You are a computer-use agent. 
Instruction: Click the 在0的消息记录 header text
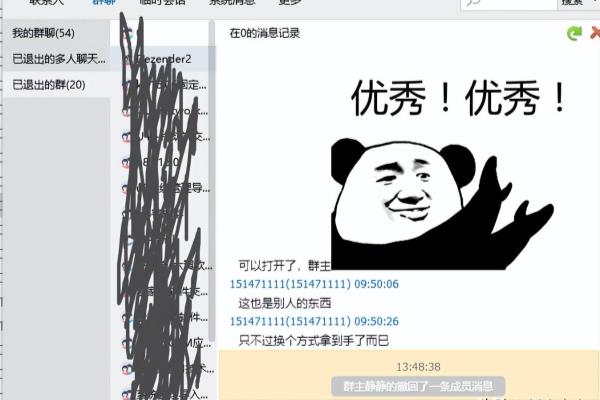pos(264,33)
